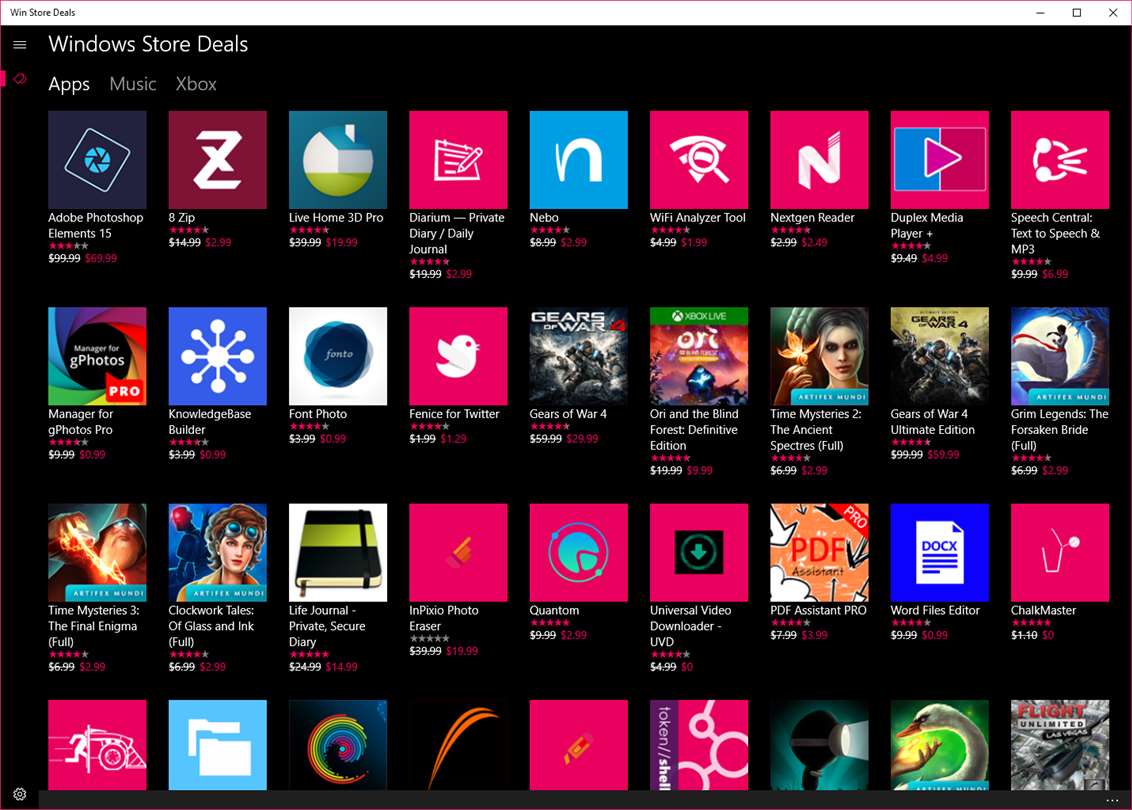
Task: Click 'WiFi Analyzer Tool' title text
Action: click(x=697, y=217)
